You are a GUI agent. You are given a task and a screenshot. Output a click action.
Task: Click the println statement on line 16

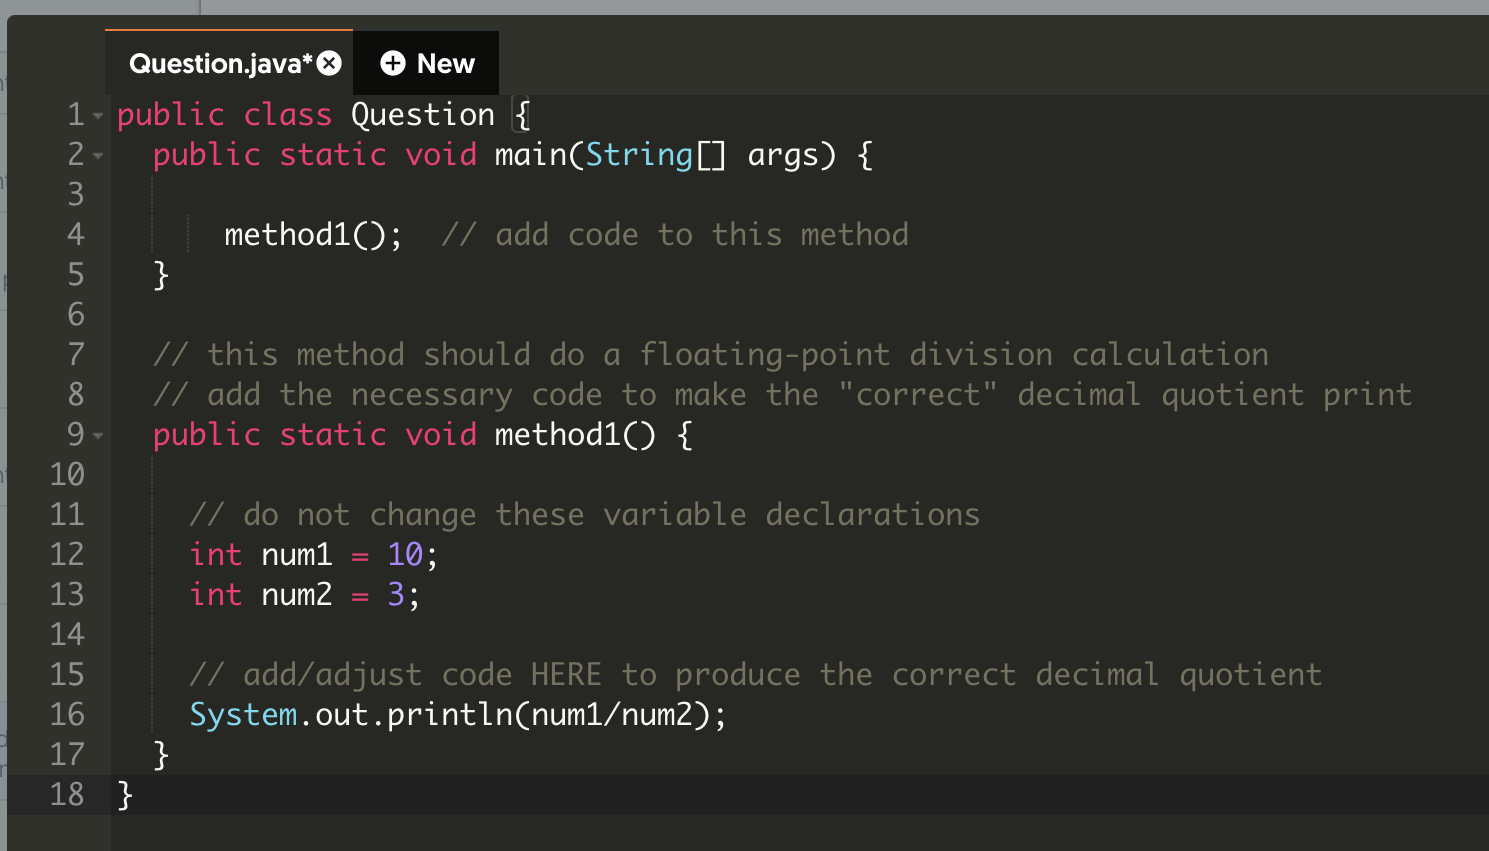[x=450, y=714]
